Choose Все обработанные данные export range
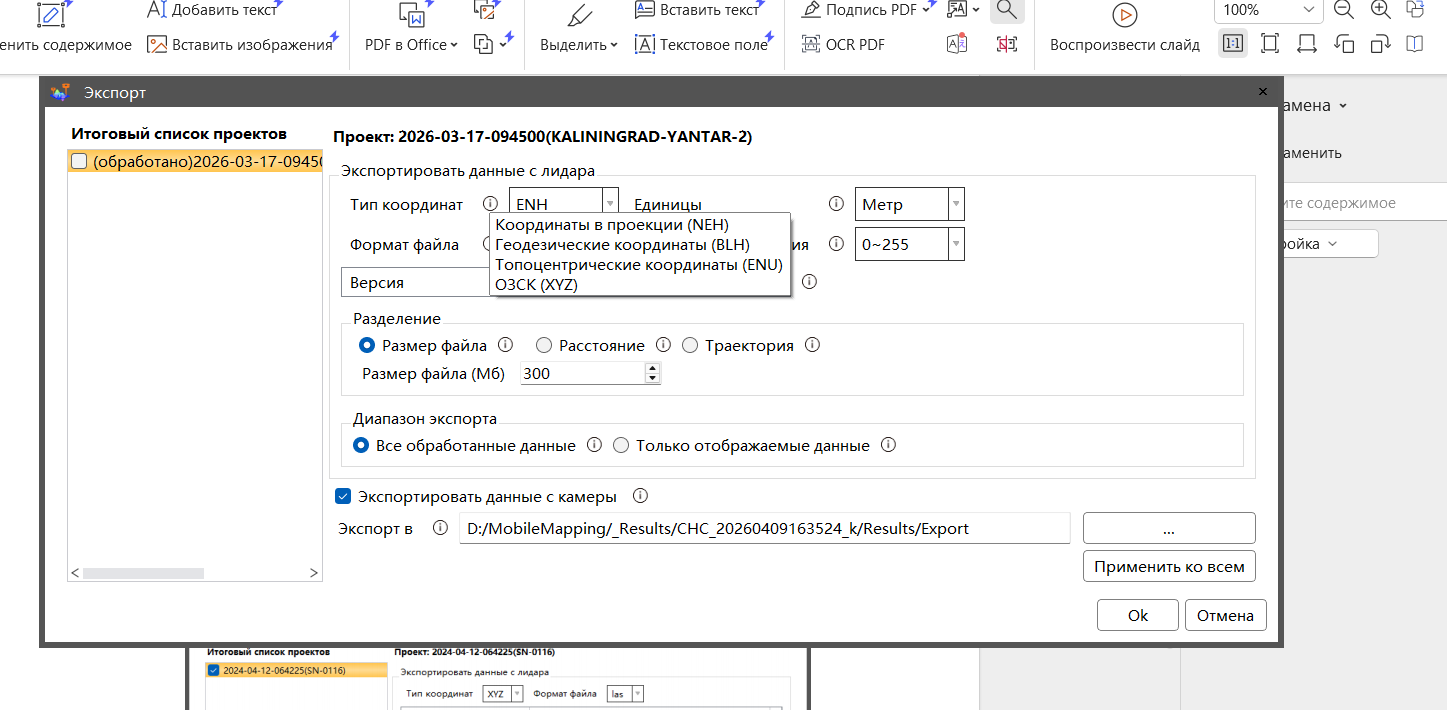The width and height of the screenshot is (1447, 710). point(361,445)
